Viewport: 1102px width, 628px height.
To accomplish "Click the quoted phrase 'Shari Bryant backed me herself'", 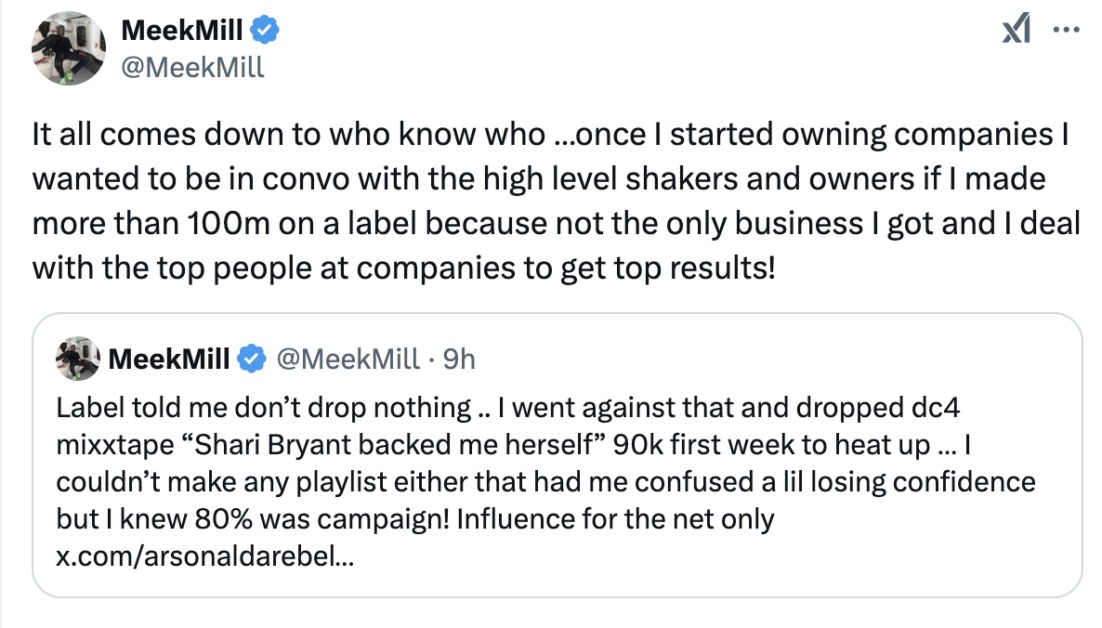I will tap(395, 445).
